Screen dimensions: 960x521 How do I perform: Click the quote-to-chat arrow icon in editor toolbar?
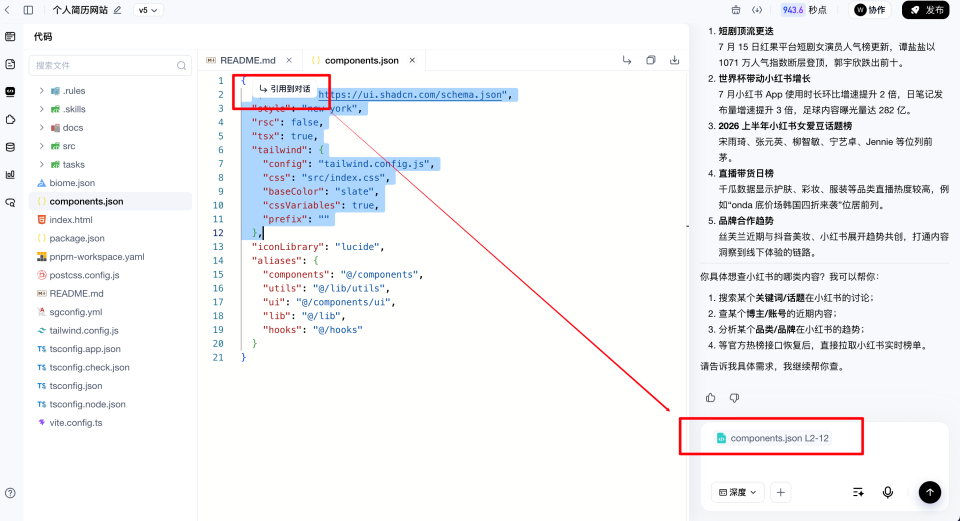[x=627, y=60]
